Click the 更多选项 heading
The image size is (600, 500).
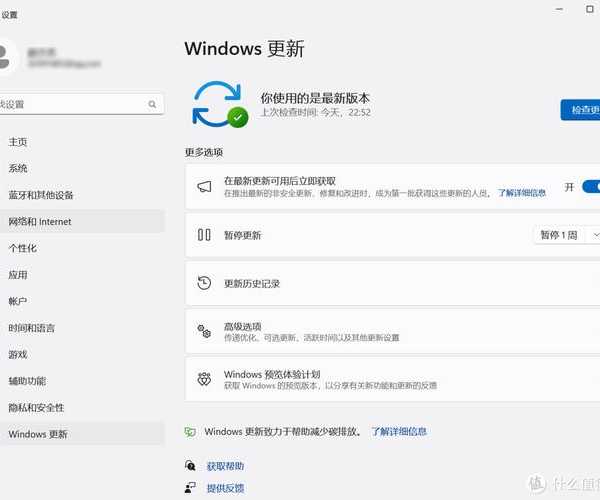pyautogui.click(x=204, y=152)
